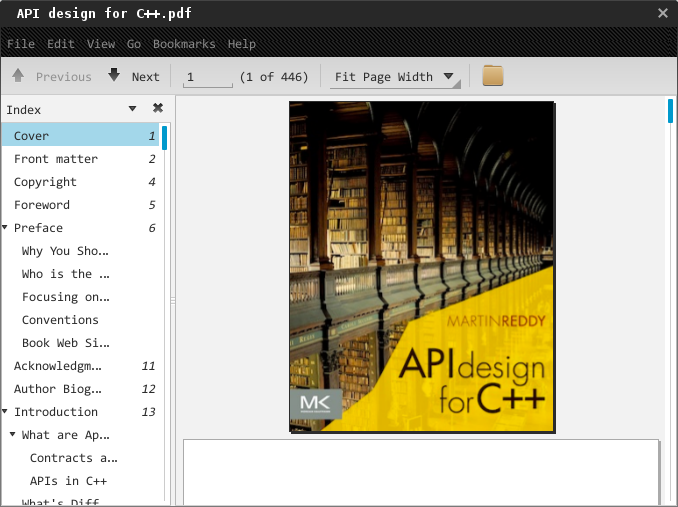Open the Fit Page Width zoom dropdown
Screen dimensions: 678x507
[x=394, y=77]
